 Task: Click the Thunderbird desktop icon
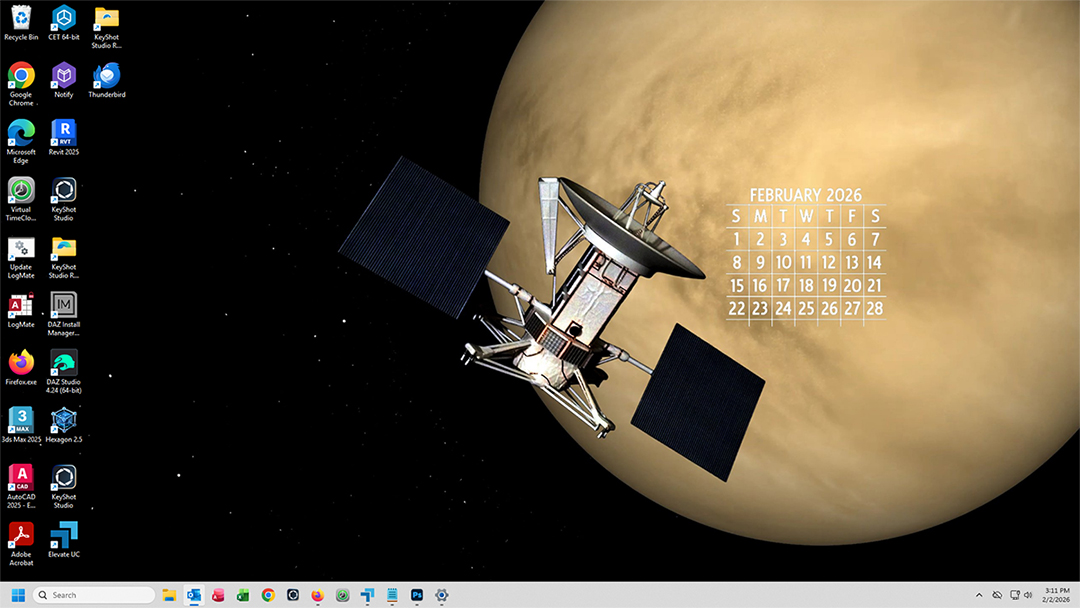[x=106, y=76]
